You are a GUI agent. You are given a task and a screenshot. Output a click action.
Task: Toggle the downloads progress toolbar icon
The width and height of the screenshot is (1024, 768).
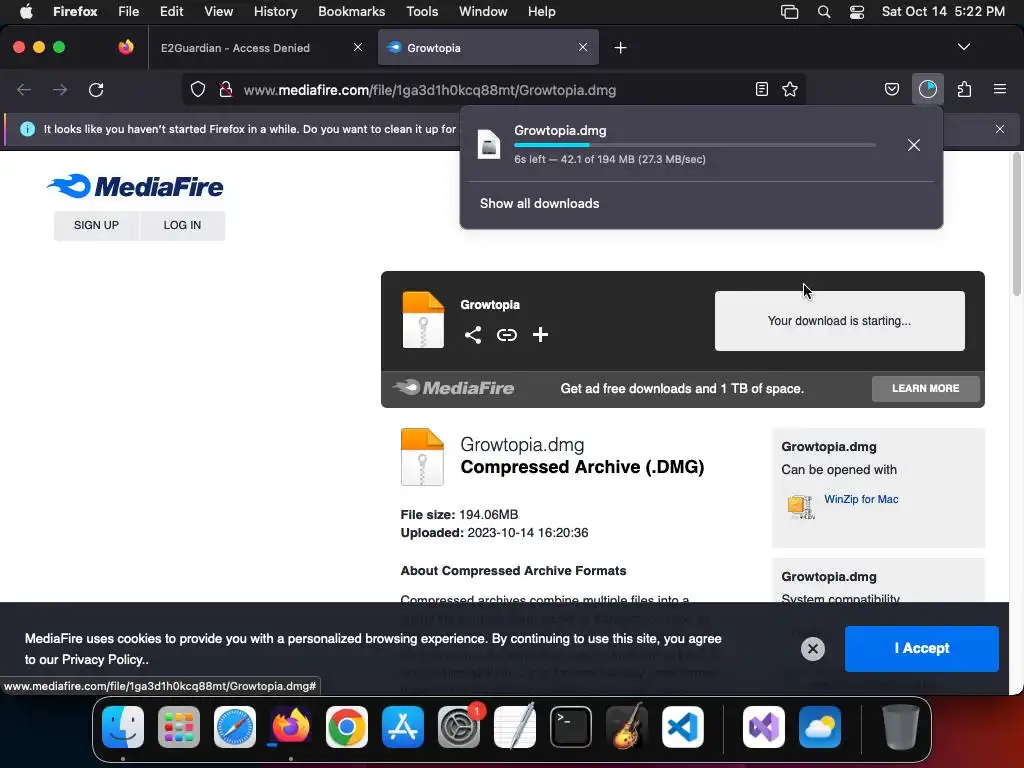pos(928,89)
